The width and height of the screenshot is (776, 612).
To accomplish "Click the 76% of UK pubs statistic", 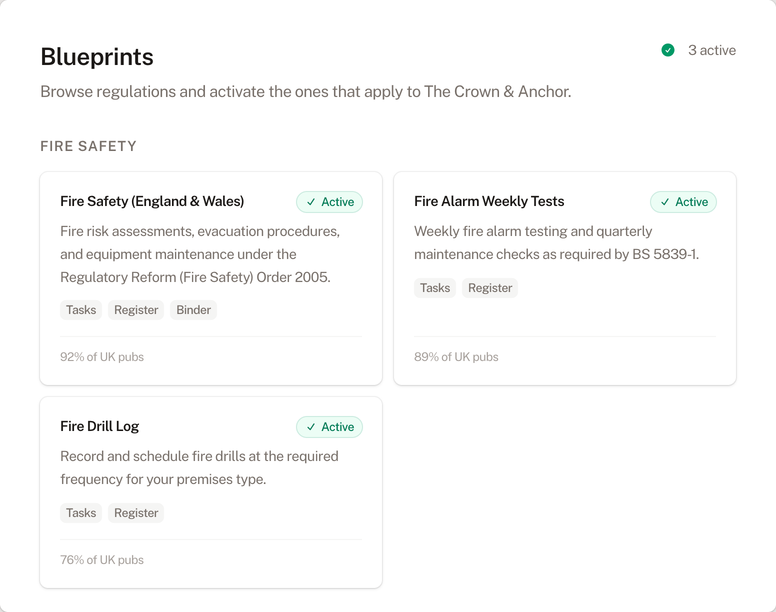I will point(102,560).
